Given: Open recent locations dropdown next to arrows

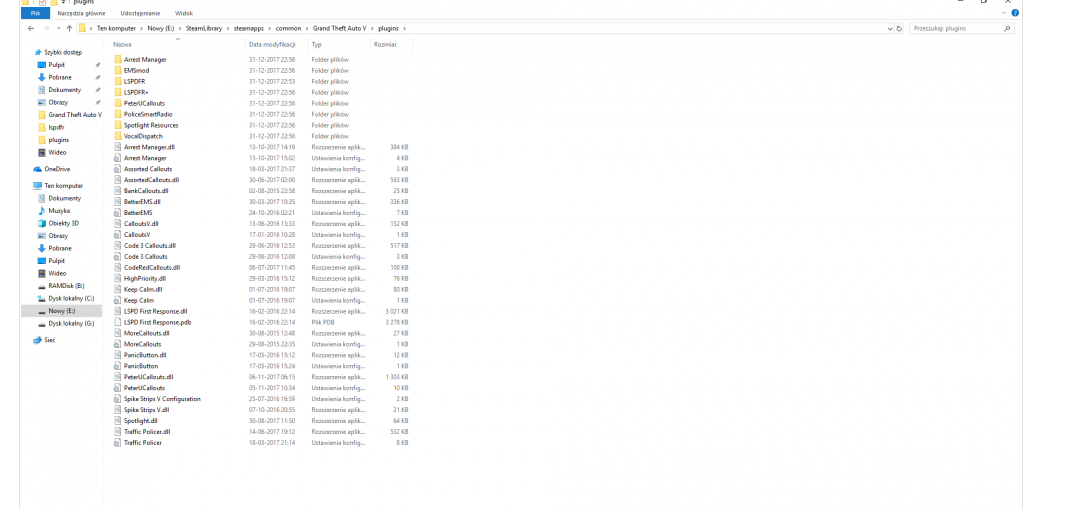Looking at the screenshot, I should pyautogui.click(x=58, y=28).
